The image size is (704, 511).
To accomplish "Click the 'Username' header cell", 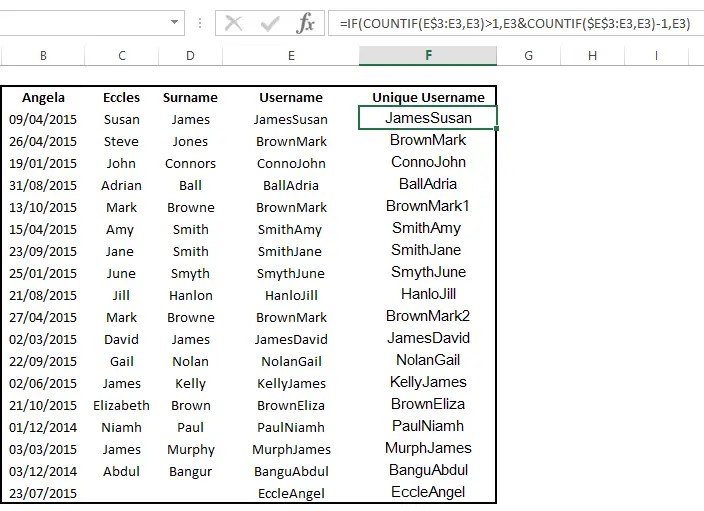I will 291,97.
